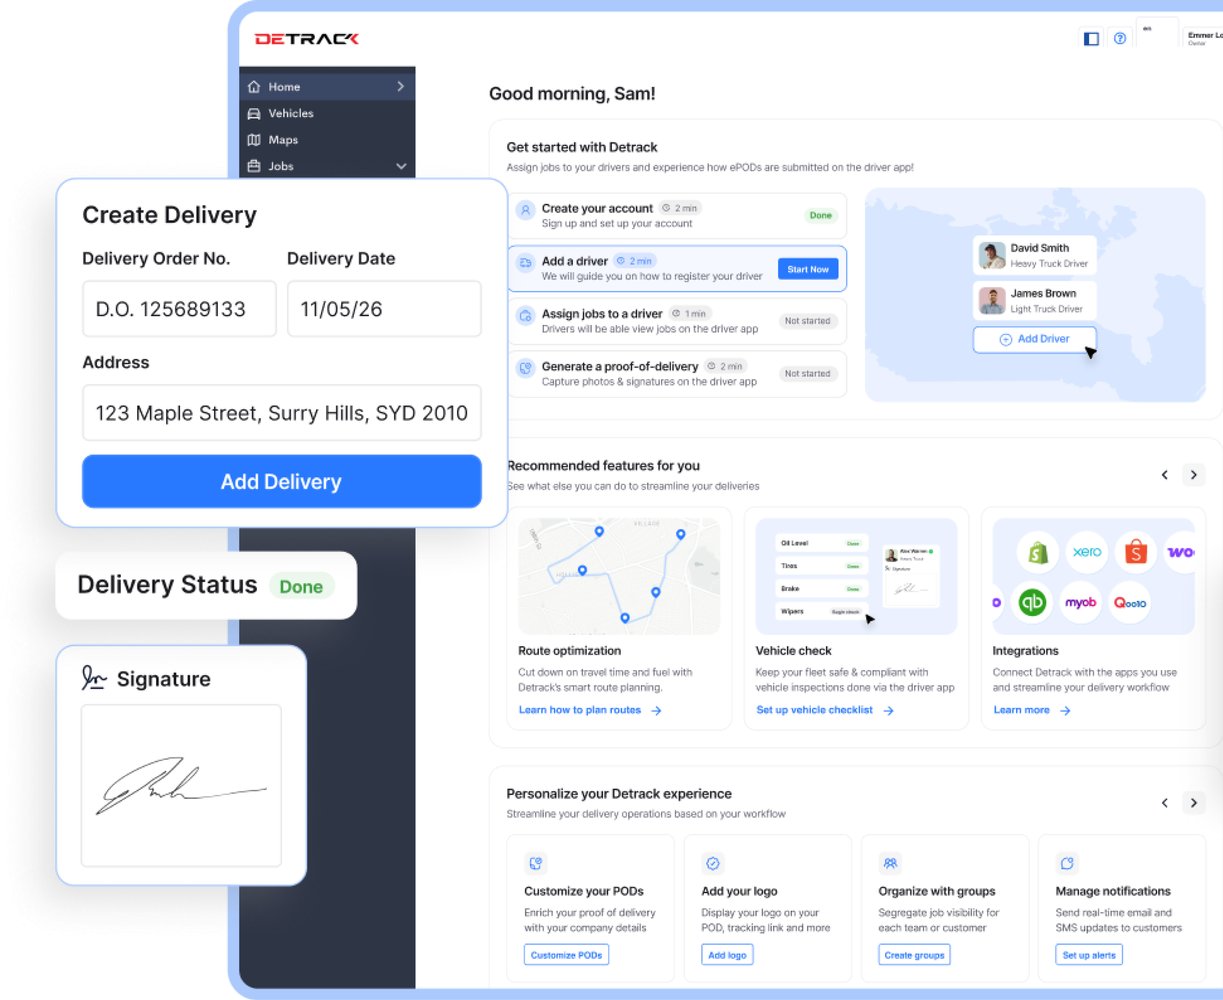Expand the Home menu chevron
Image resolution: width=1223 pixels, height=1000 pixels.
400,87
